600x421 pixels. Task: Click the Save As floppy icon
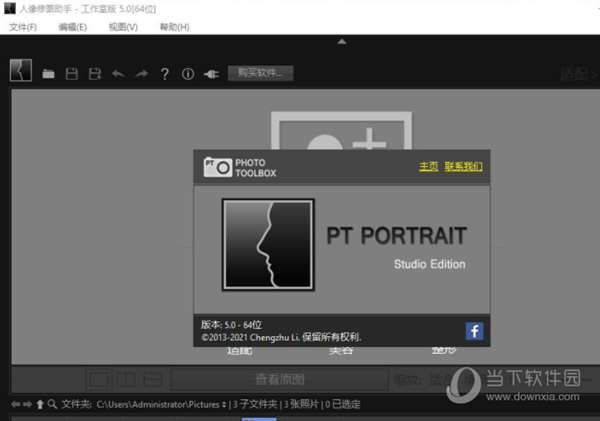point(95,73)
